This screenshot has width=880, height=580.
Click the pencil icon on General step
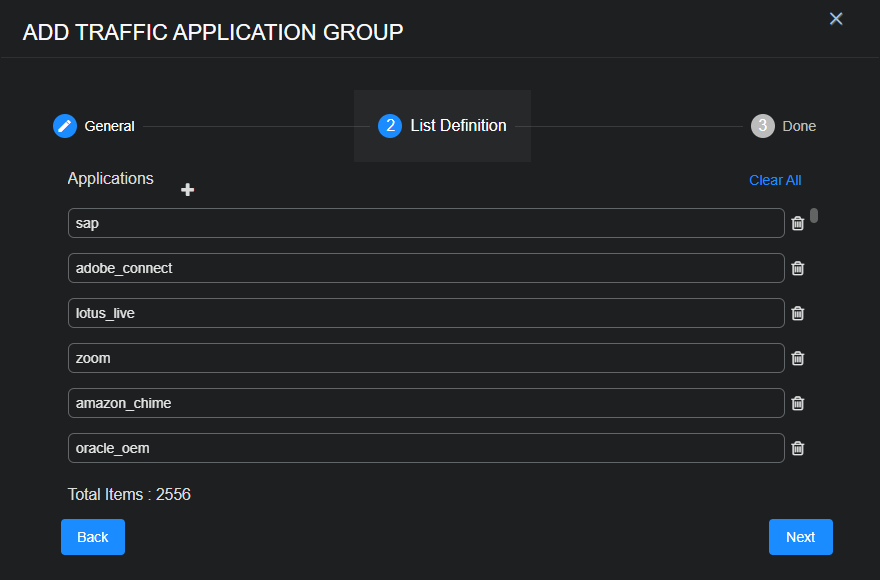[63, 126]
